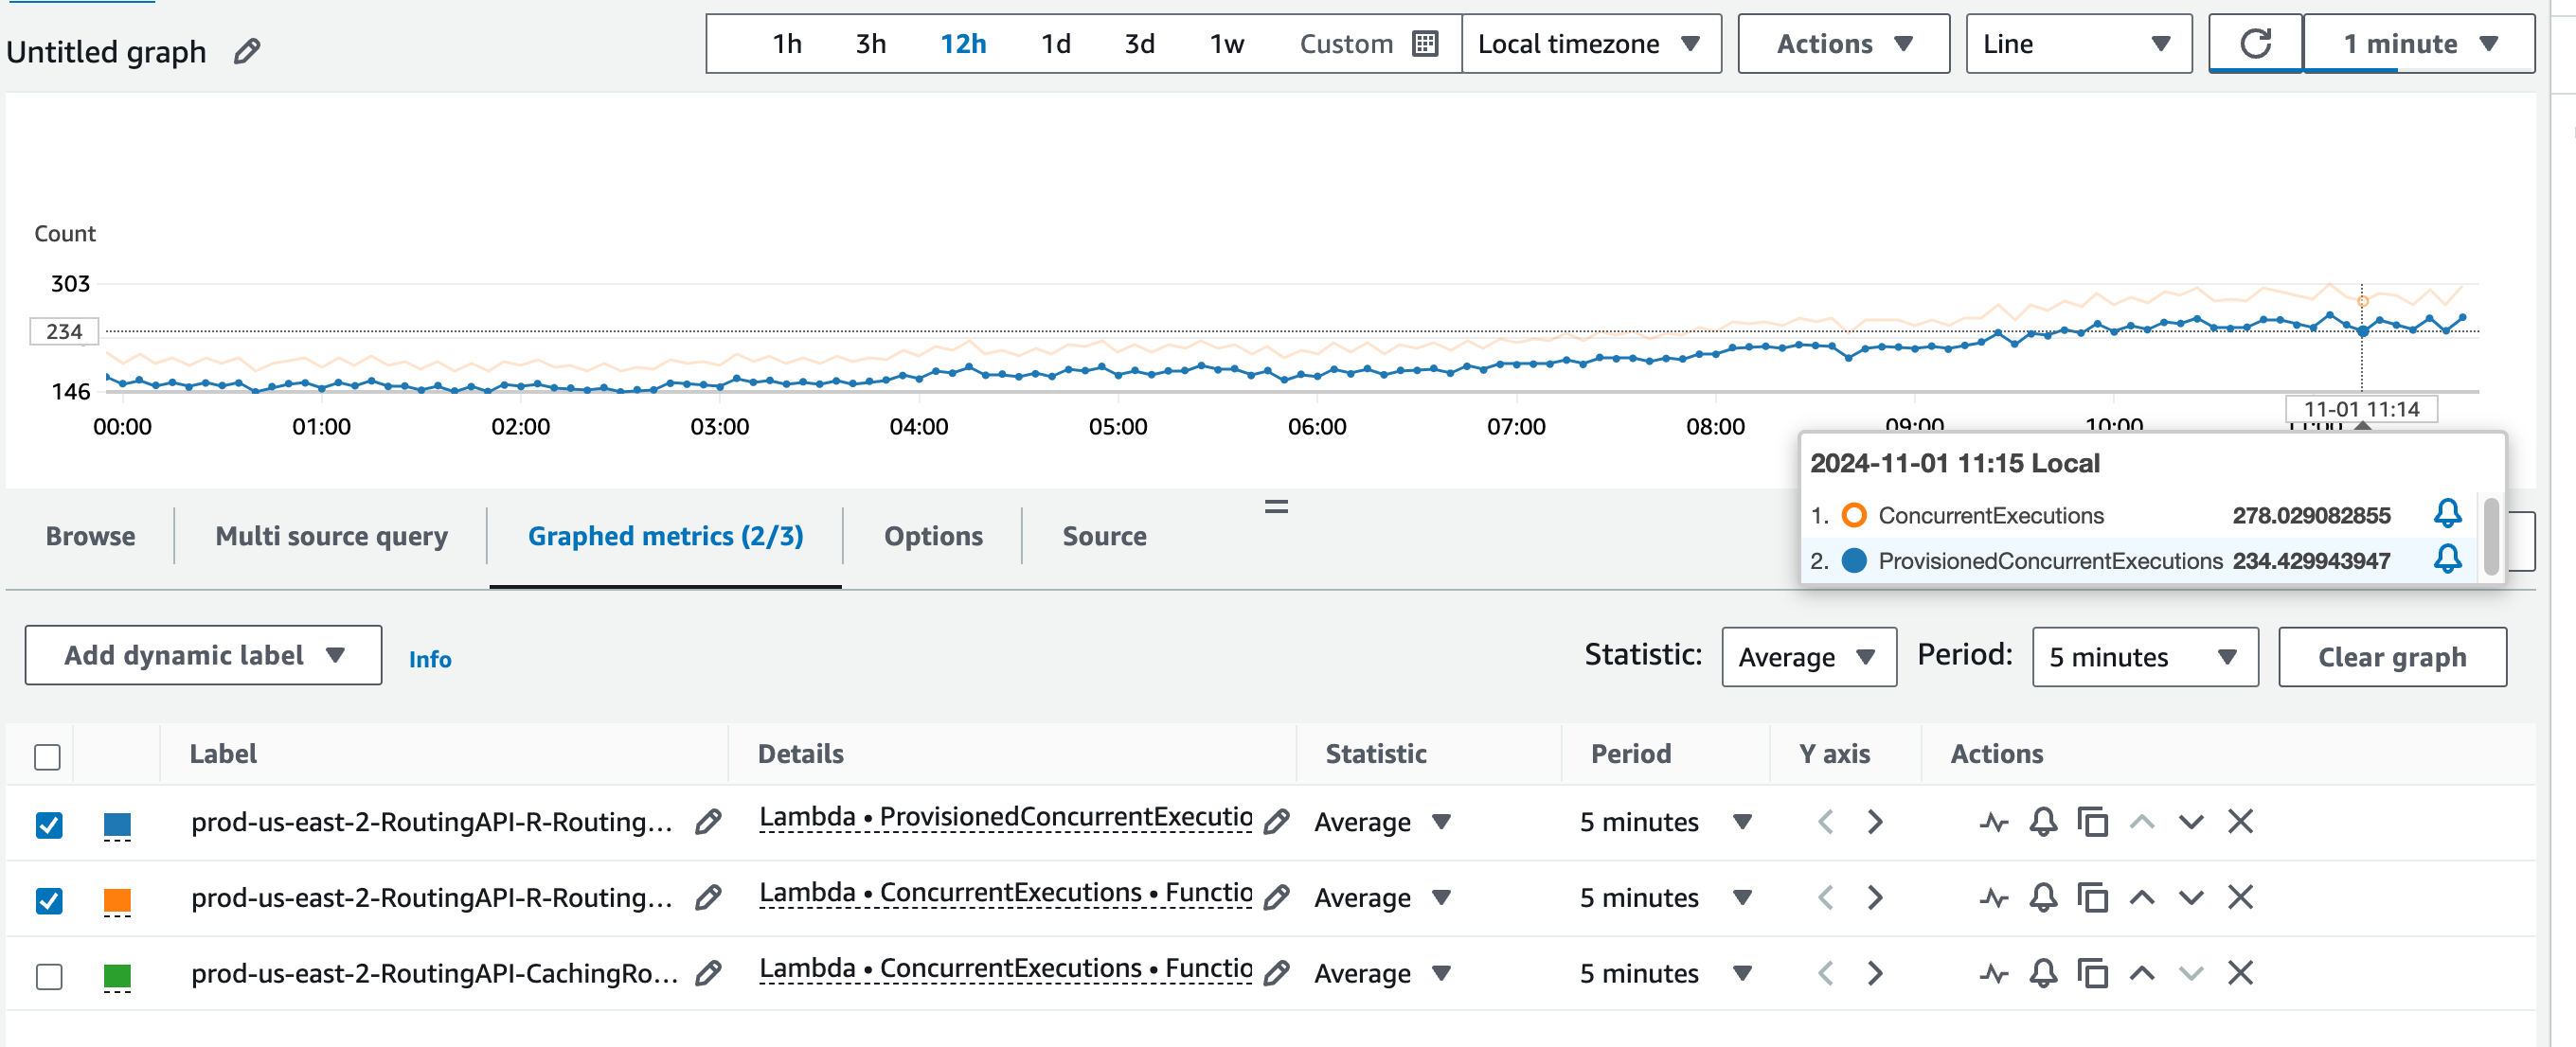Uncheck the ProvisionedConcurrentExecutions metric checkbox
This screenshot has height=1047, width=2576.
pos(48,825)
